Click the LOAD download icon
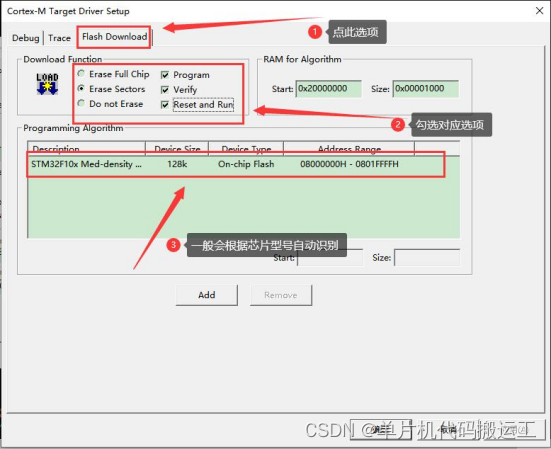The image size is (551, 449). point(47,84)
